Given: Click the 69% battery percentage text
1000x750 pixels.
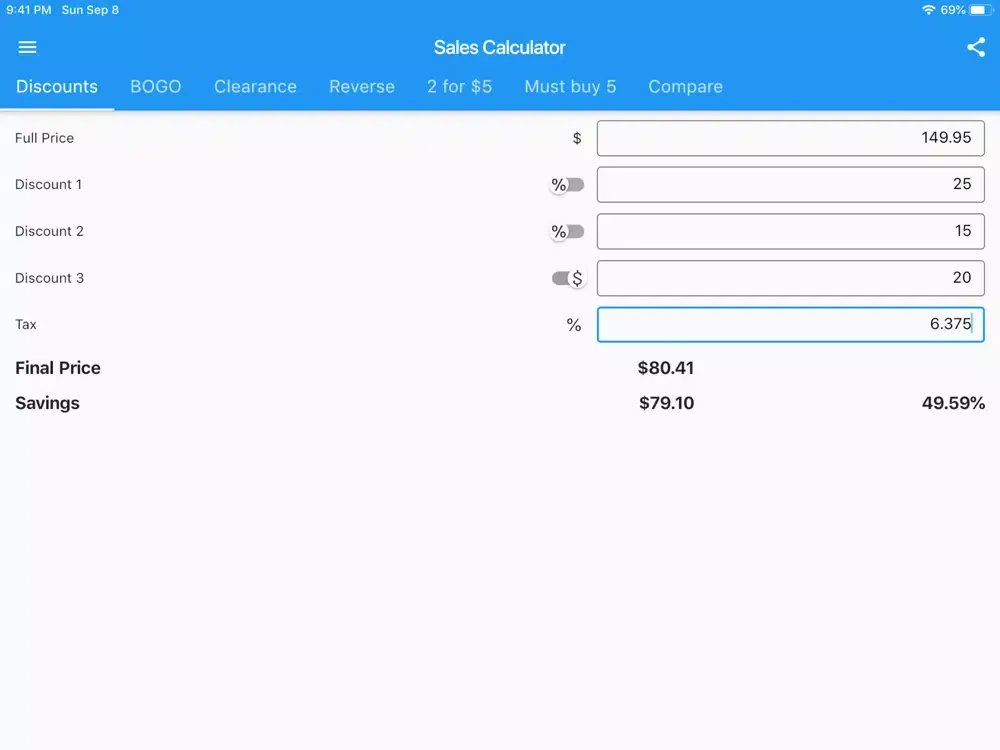Looking at the screenshot, I should click(953, 10).
